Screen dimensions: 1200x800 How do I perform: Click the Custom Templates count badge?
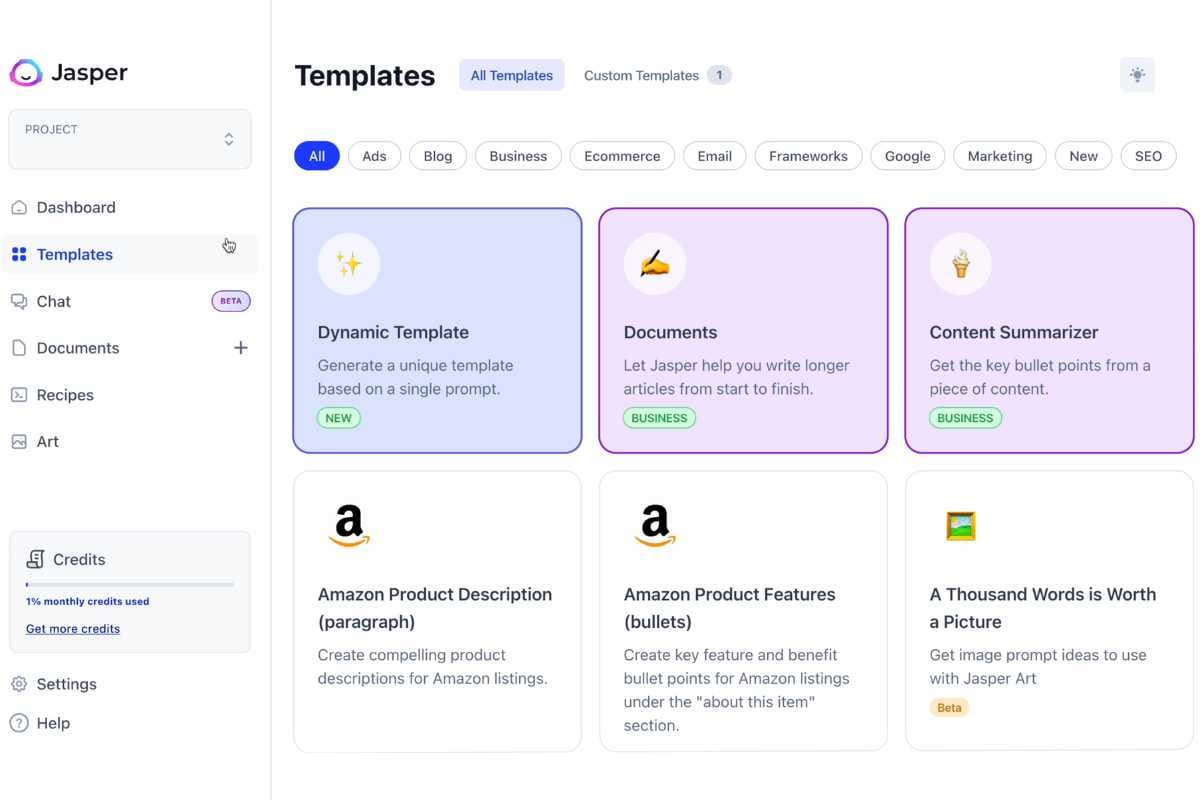point(719,75)
